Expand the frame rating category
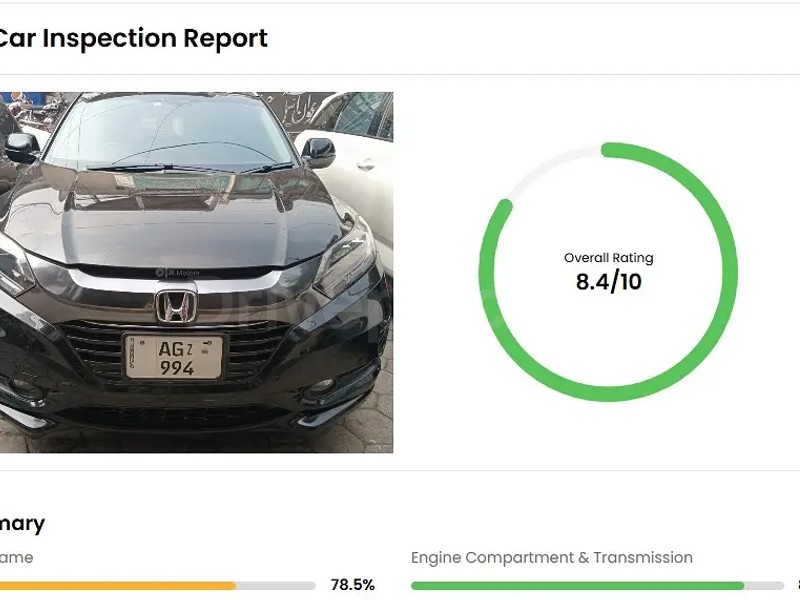This screenshot has height=600, width=800. coord(15,557)
